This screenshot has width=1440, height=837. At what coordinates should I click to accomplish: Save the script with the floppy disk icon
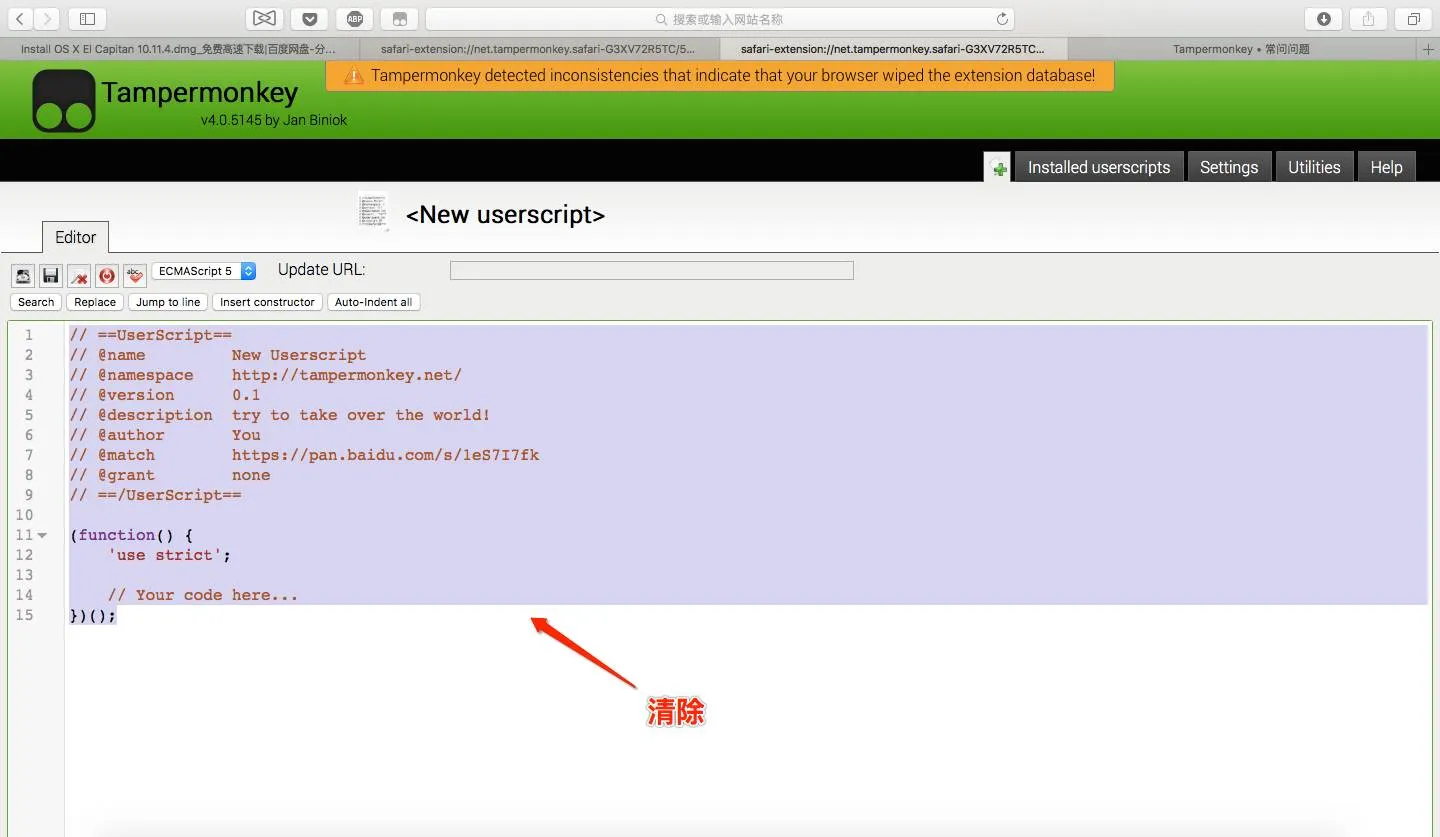51,275
